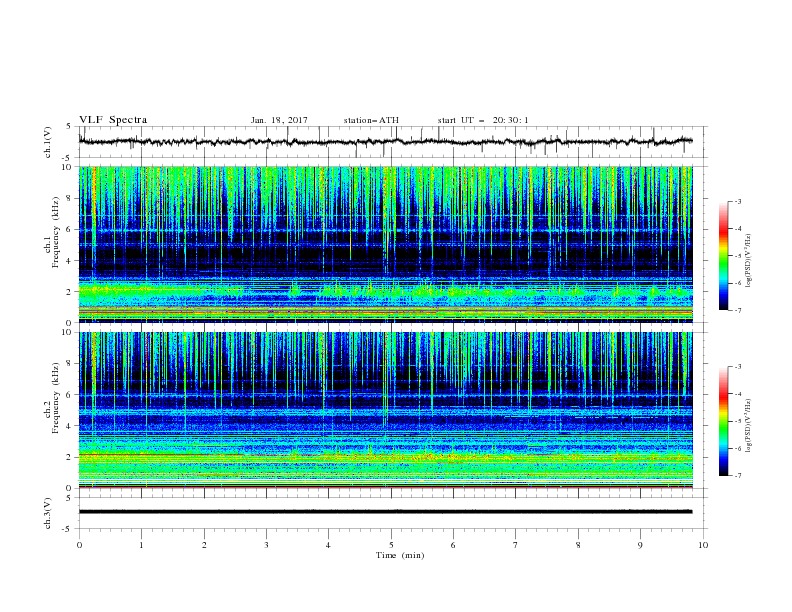
Task: Click the ch.1 spectrogram panel
Action: pos(385,244)
